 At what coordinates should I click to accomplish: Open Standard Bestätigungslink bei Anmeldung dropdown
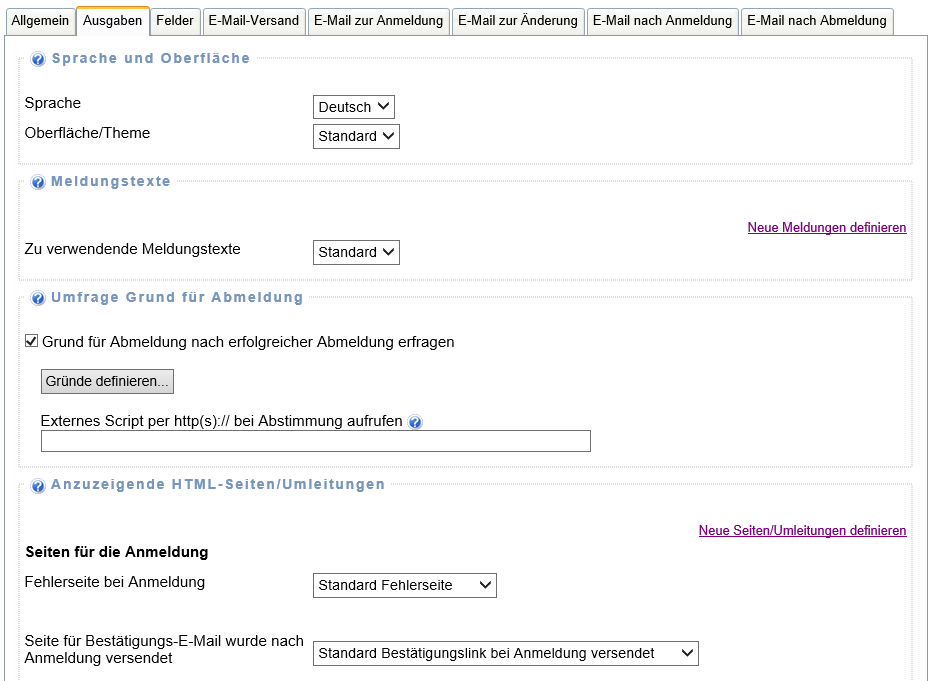[x=505, y=653]
